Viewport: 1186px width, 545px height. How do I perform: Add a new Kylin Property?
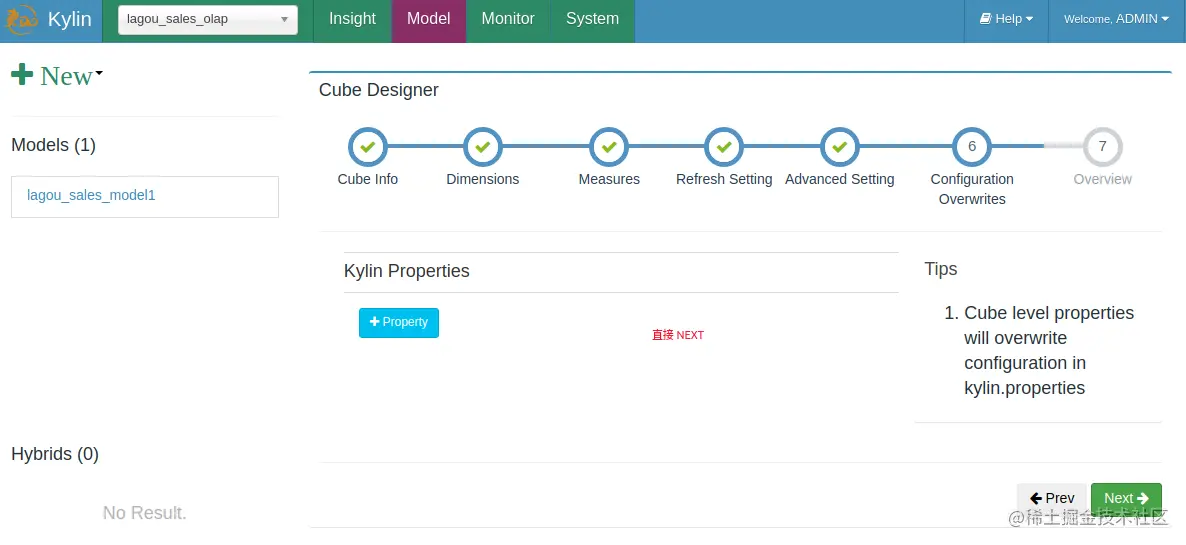(x=399, y=323)
